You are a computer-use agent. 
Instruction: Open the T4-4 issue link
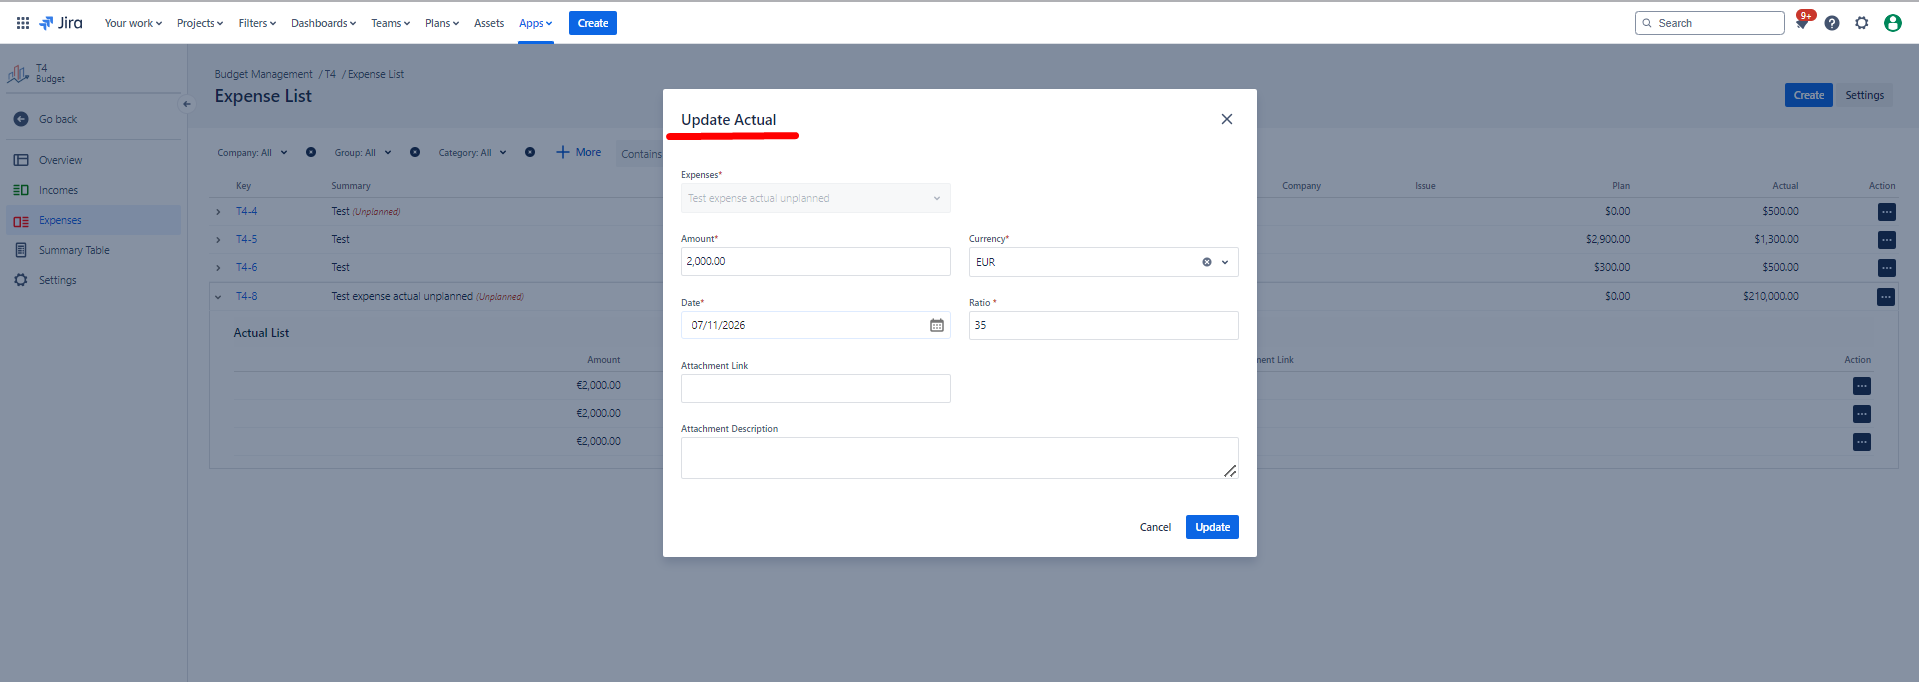246,212
